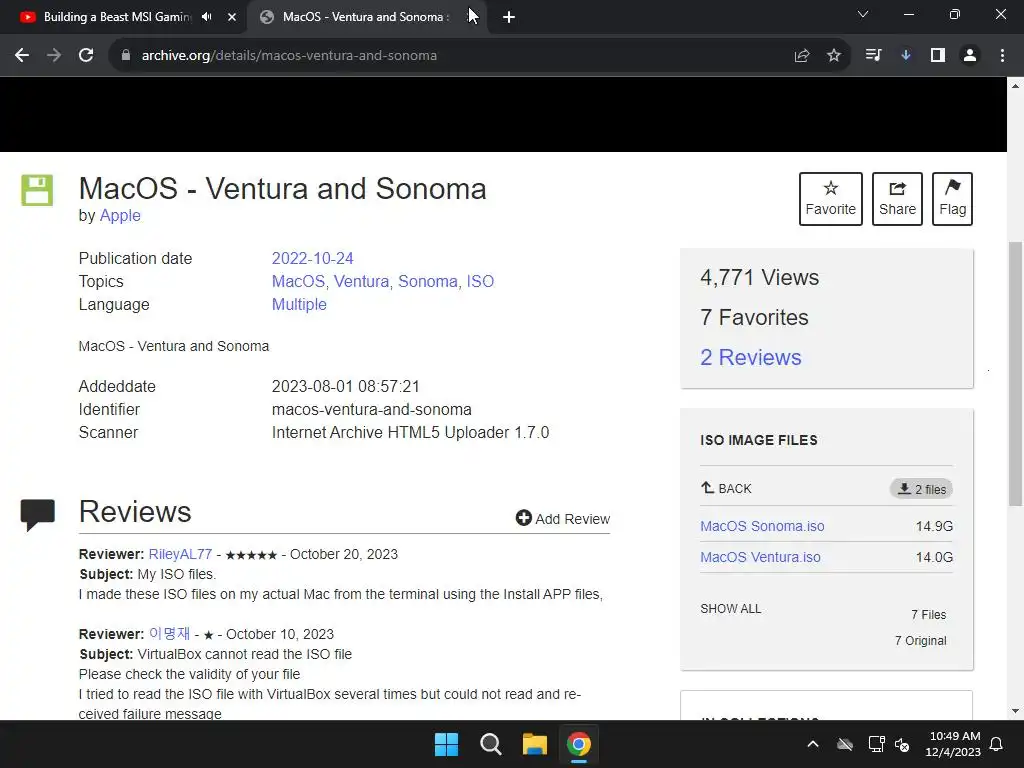Open the media control icon in toolbar
The image size is (1024, 768).
(x=873, y=56)
